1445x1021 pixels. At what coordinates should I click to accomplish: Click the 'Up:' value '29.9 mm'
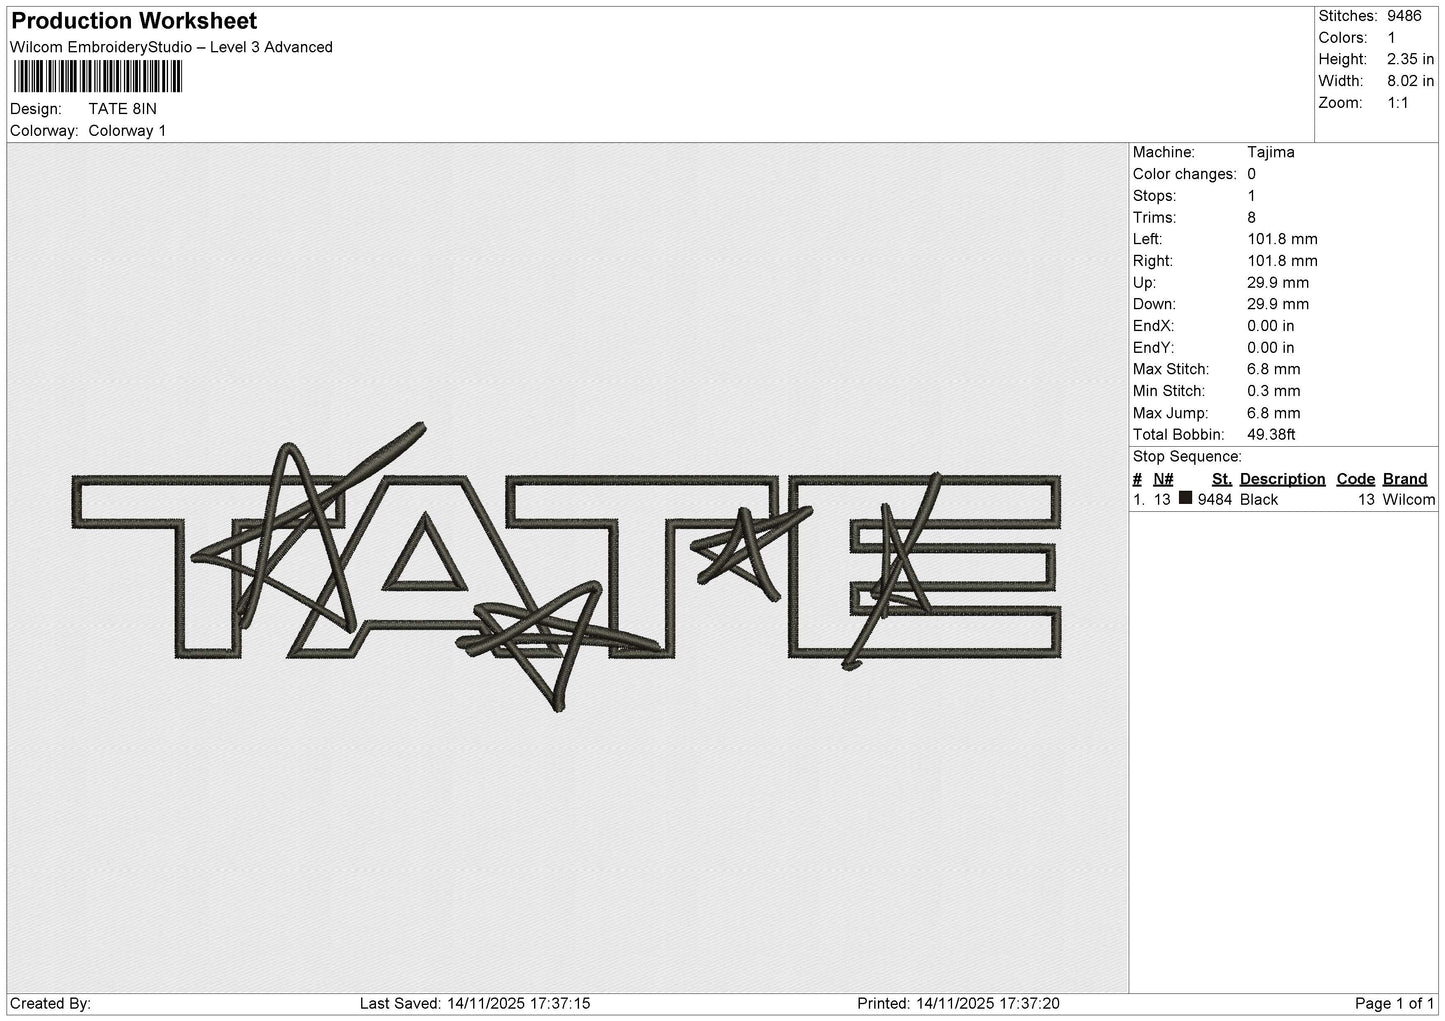[x=1278, y=282]
